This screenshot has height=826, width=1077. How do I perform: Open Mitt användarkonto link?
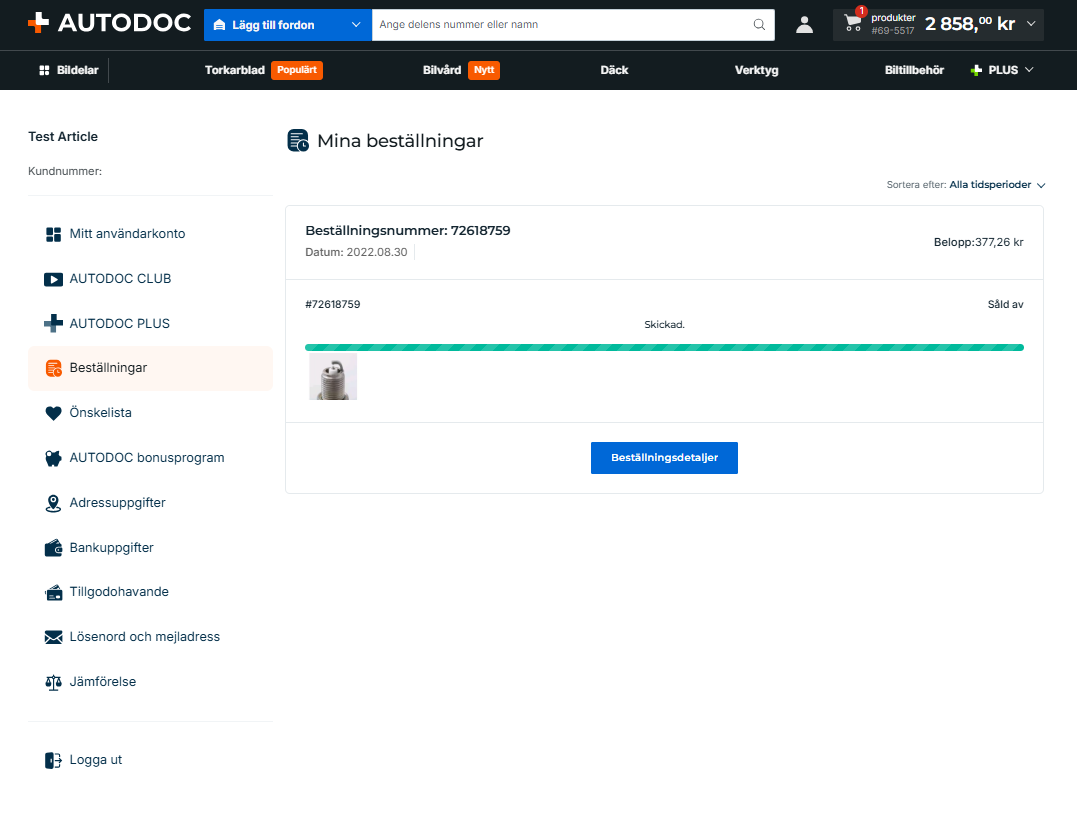tap(127, 234)
